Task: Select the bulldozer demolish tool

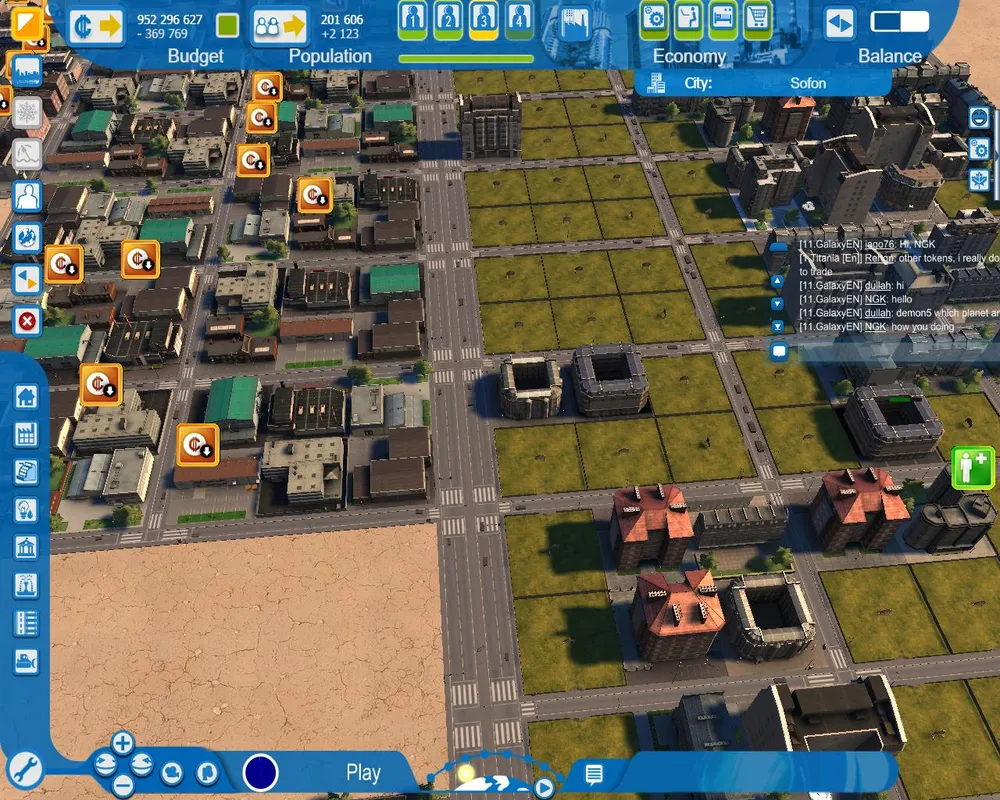Action: point(26,662)
